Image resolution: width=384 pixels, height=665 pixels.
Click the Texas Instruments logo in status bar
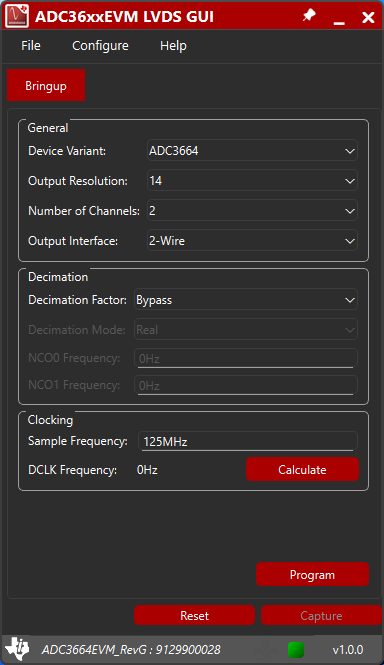17,649
